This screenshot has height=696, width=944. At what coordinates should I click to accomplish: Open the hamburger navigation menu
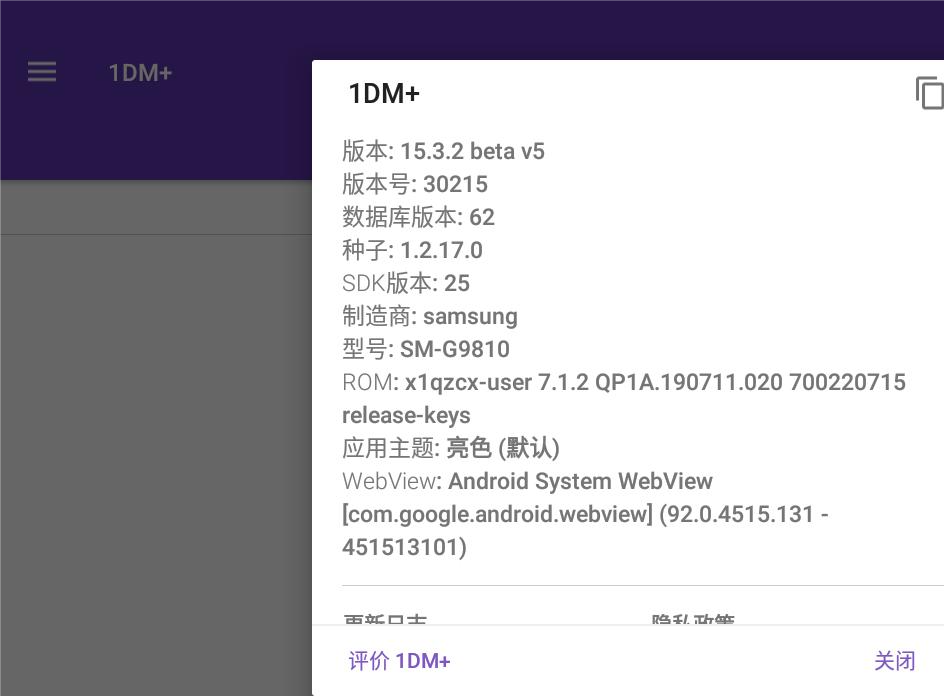coord(42,72)
